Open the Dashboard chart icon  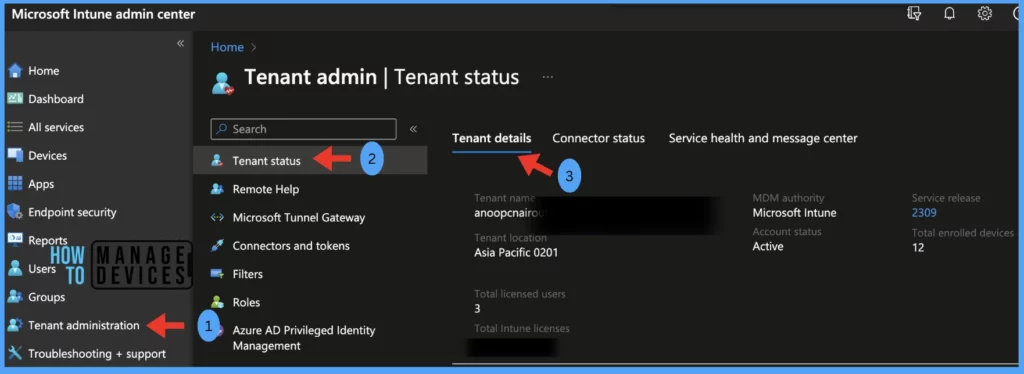click(15, 99)
